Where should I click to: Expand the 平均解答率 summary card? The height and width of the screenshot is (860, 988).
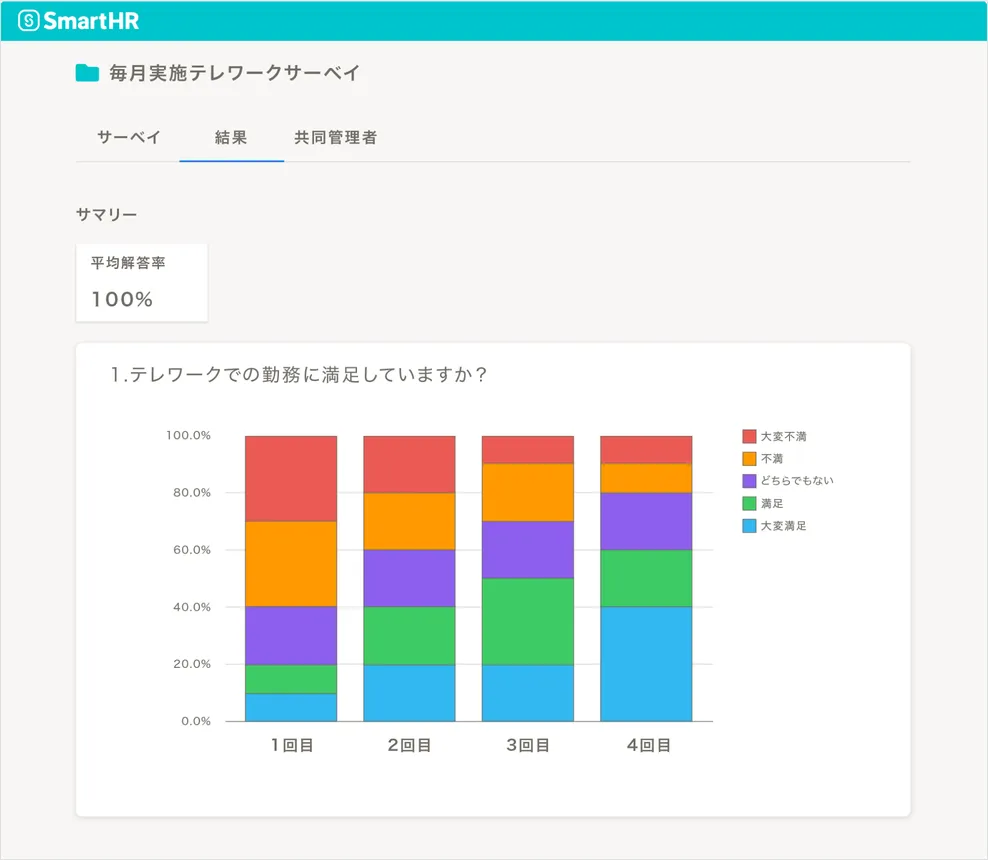point(141,282)
